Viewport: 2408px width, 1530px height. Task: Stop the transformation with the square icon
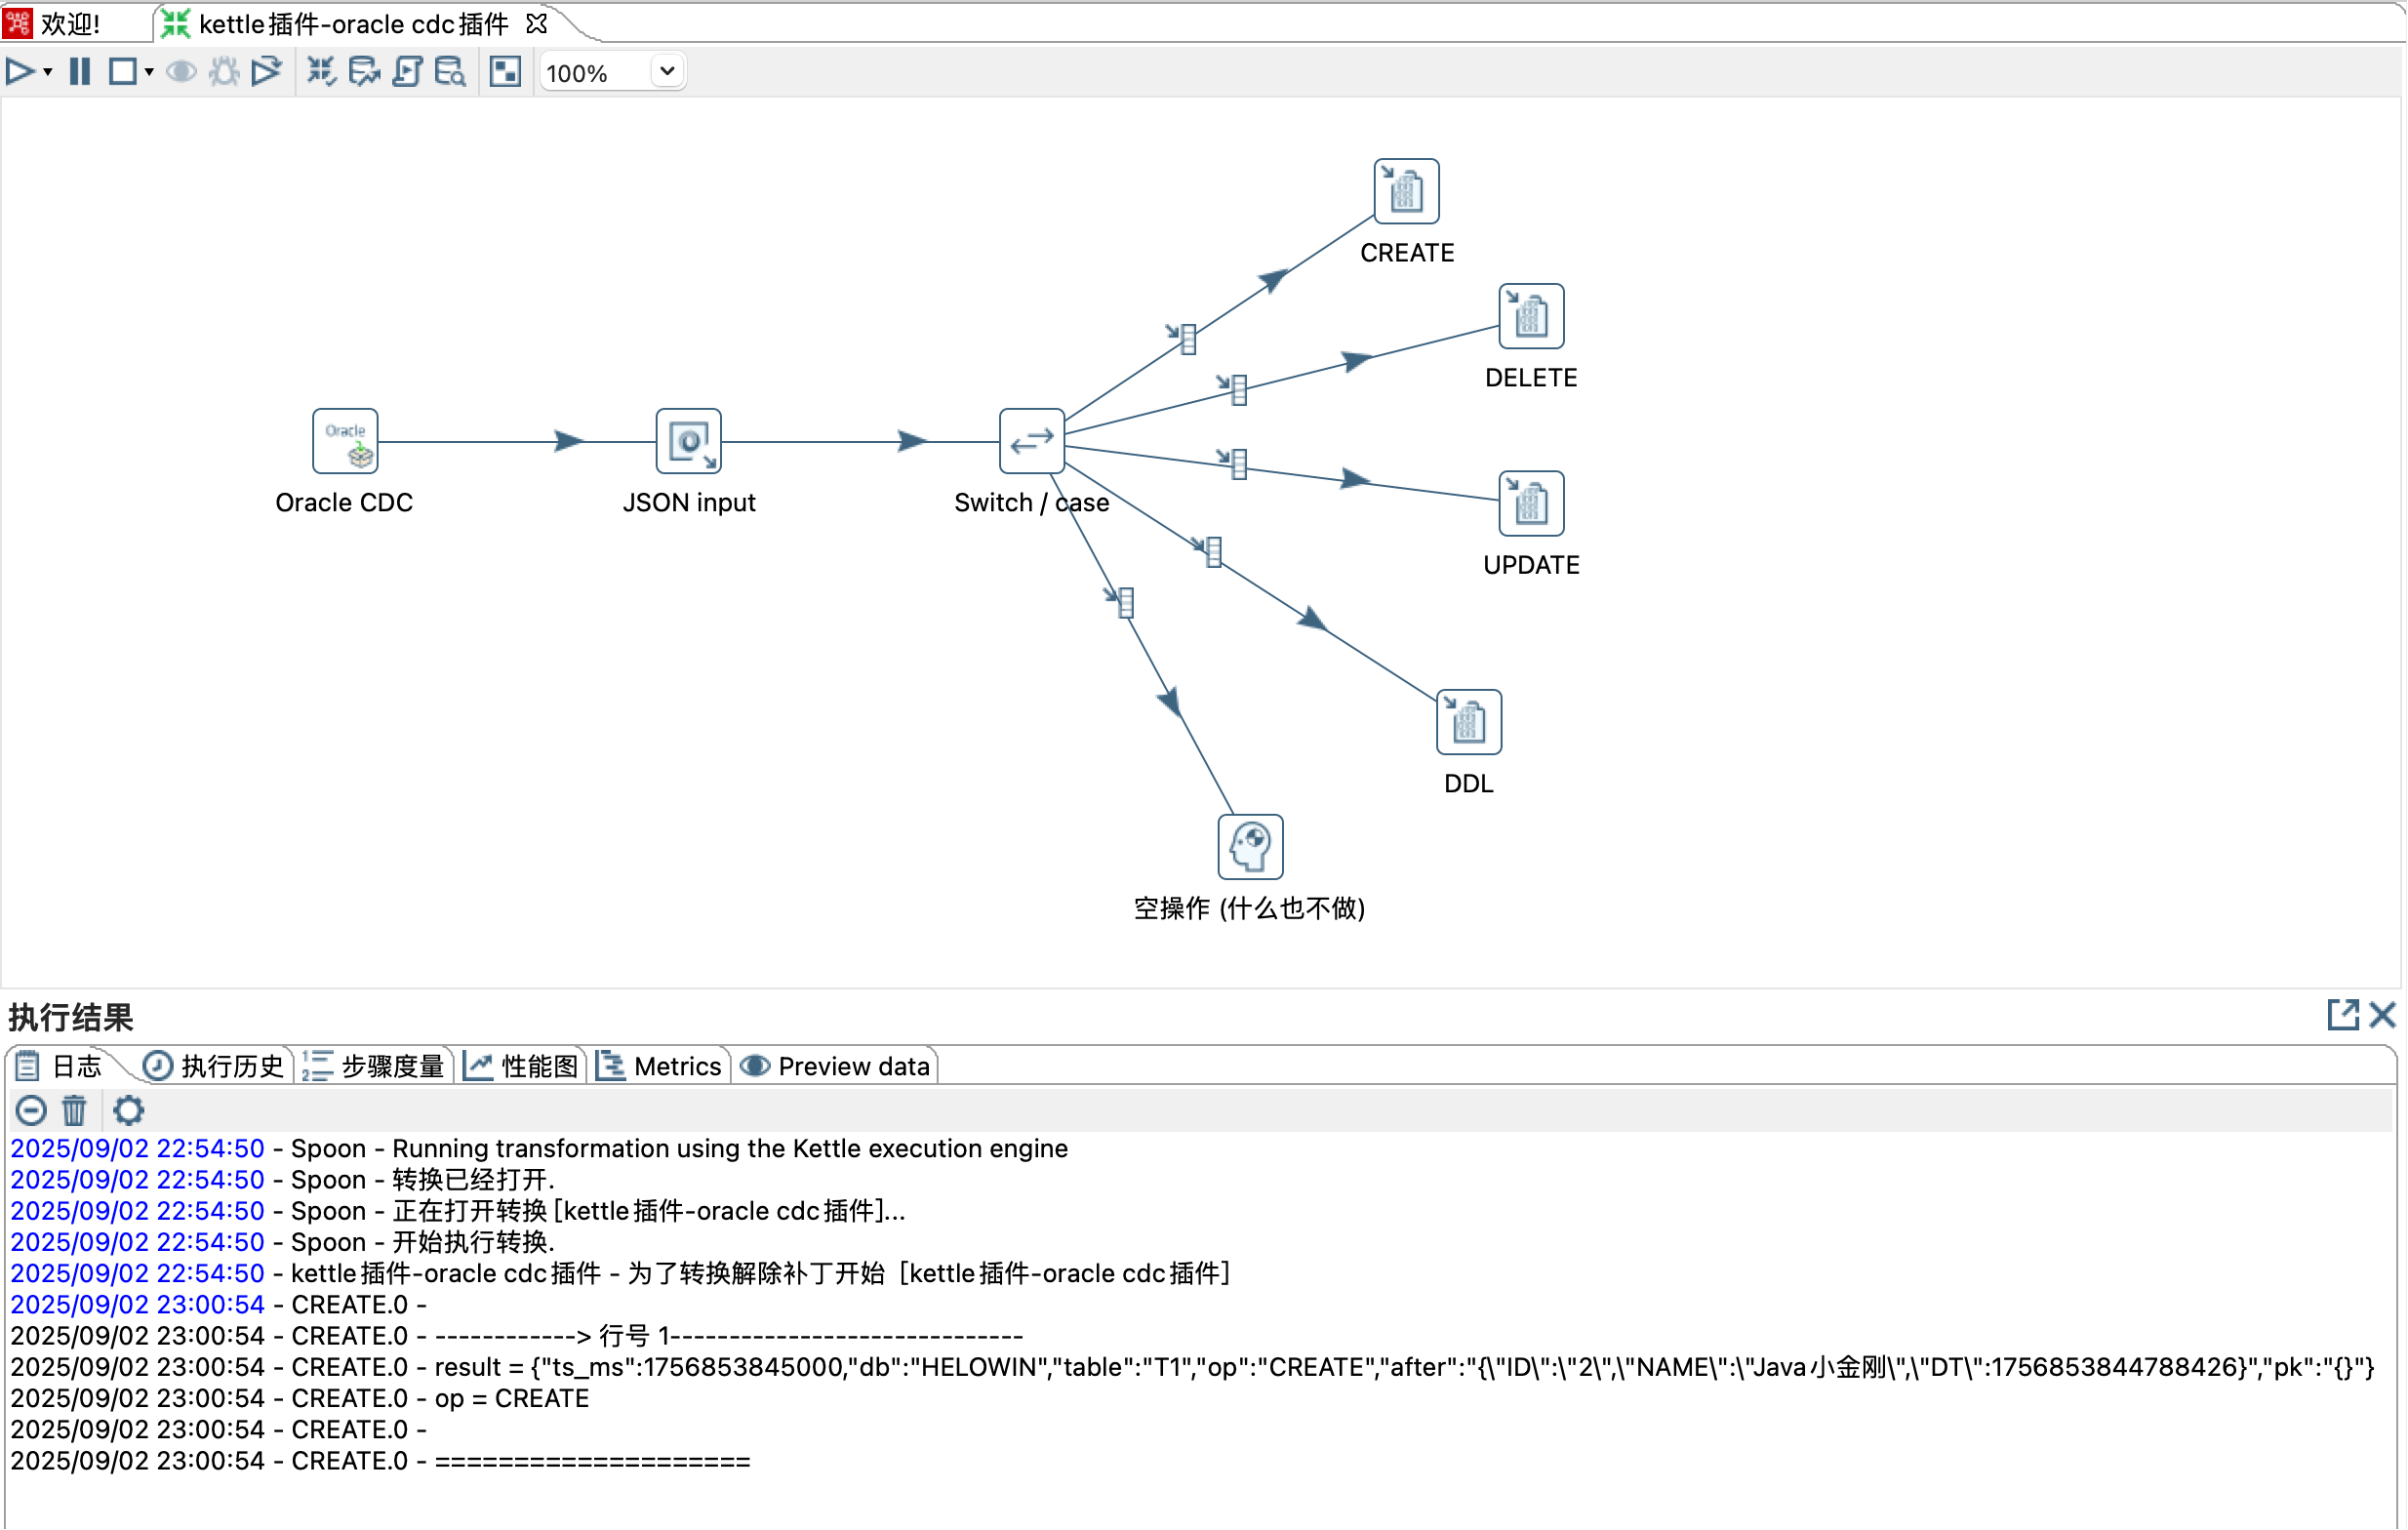click(x=122, y=72)
